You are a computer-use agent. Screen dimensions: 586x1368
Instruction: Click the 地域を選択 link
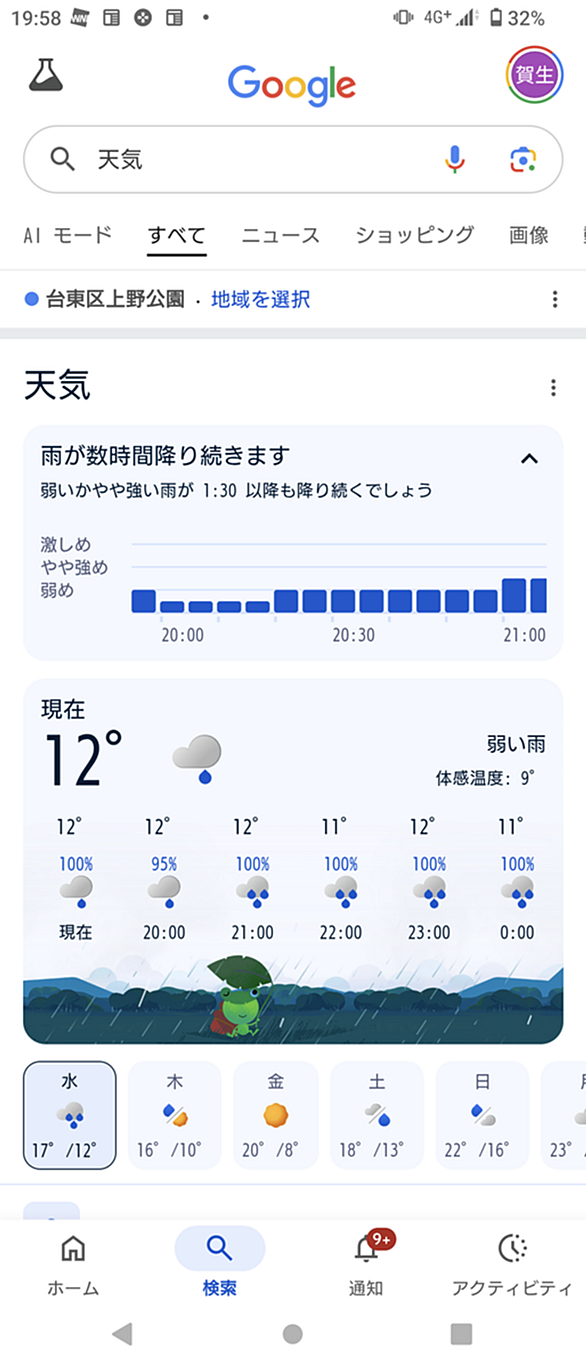pos(260,299)
